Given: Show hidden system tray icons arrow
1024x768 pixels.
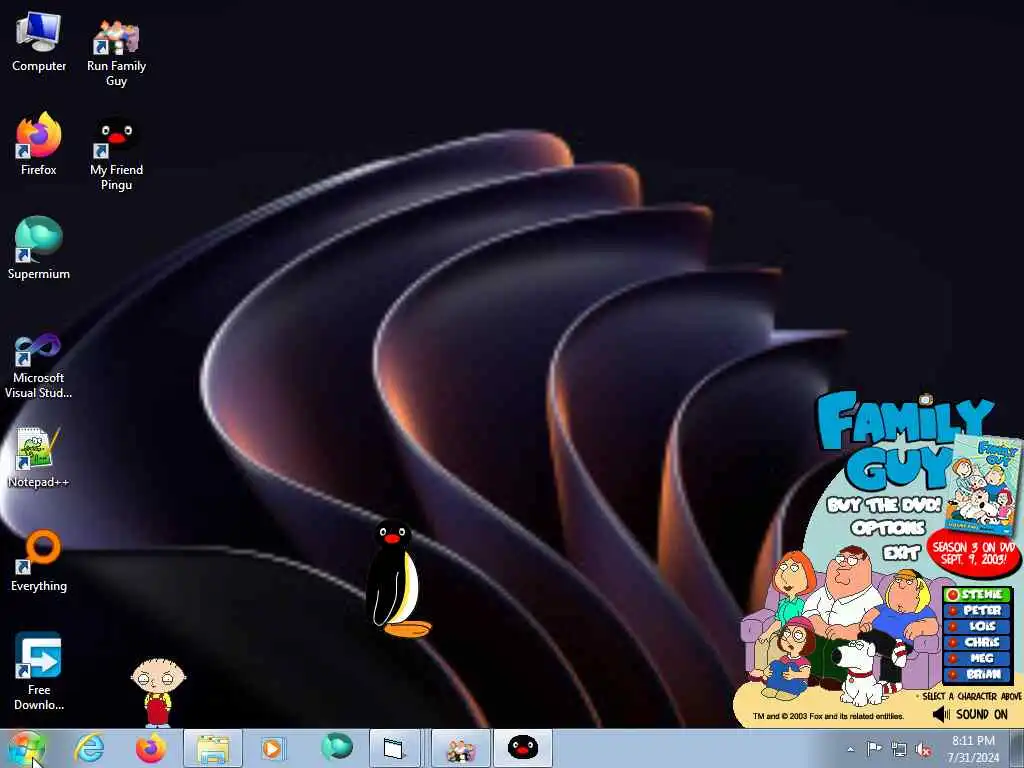Looking at the screenshot, I should [x=850, y=750].
